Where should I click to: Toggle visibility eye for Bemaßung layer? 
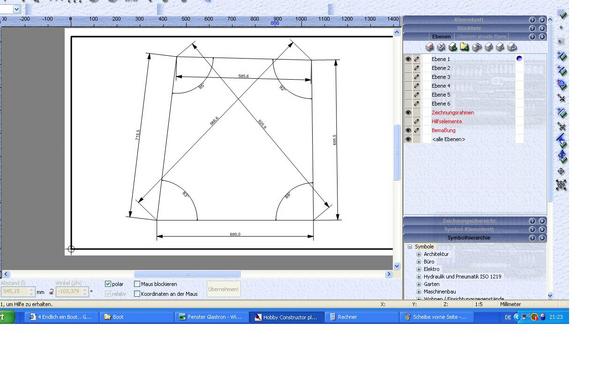click(408, 130)
